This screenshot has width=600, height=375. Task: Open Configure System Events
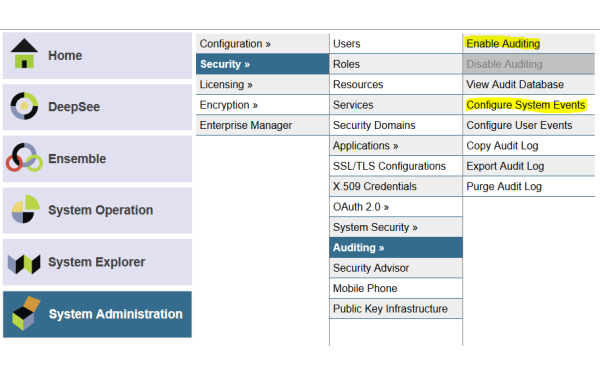(528, 104)
